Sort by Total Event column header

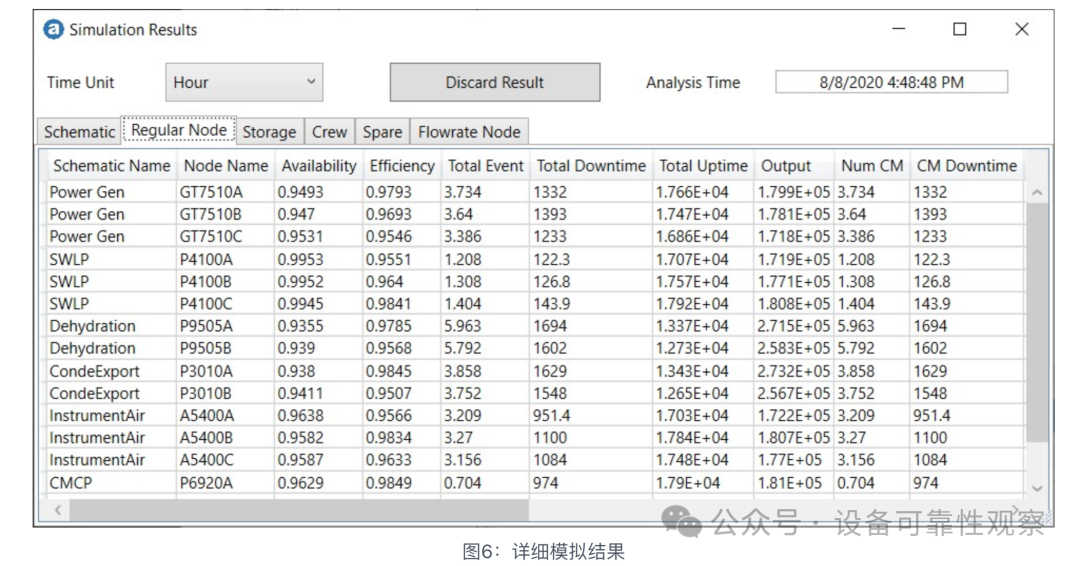[x=486, y=166]
